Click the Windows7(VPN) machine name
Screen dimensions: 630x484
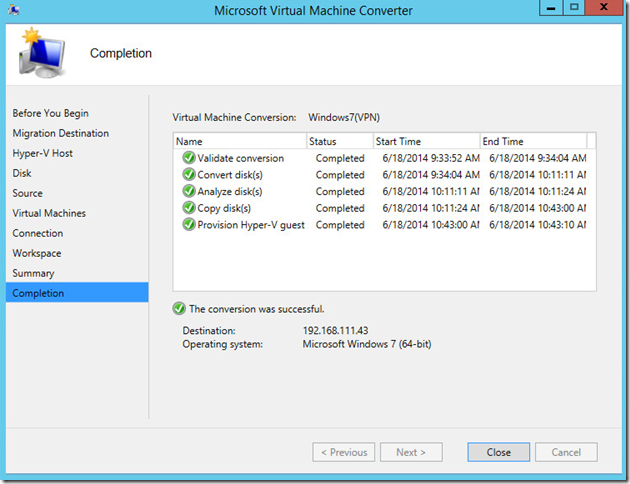click(344, 117)
